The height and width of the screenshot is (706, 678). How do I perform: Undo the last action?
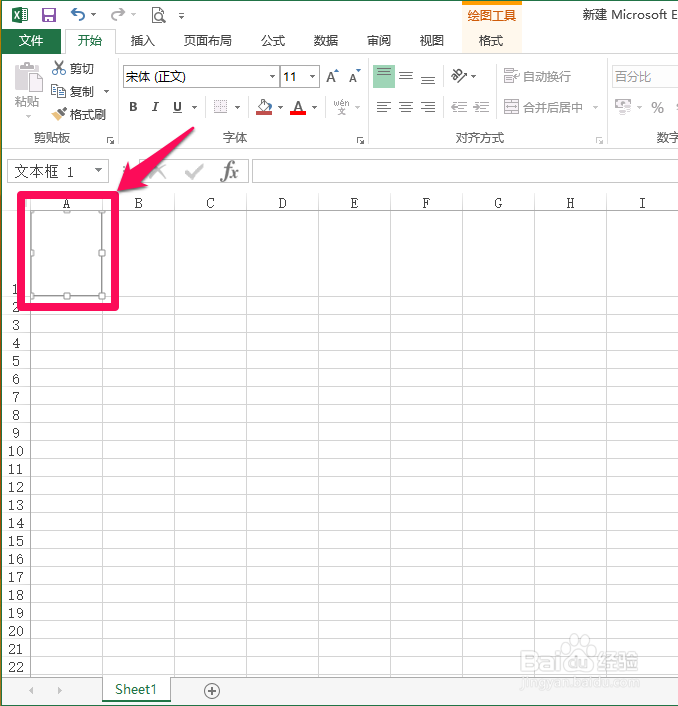tap(78, 14)
